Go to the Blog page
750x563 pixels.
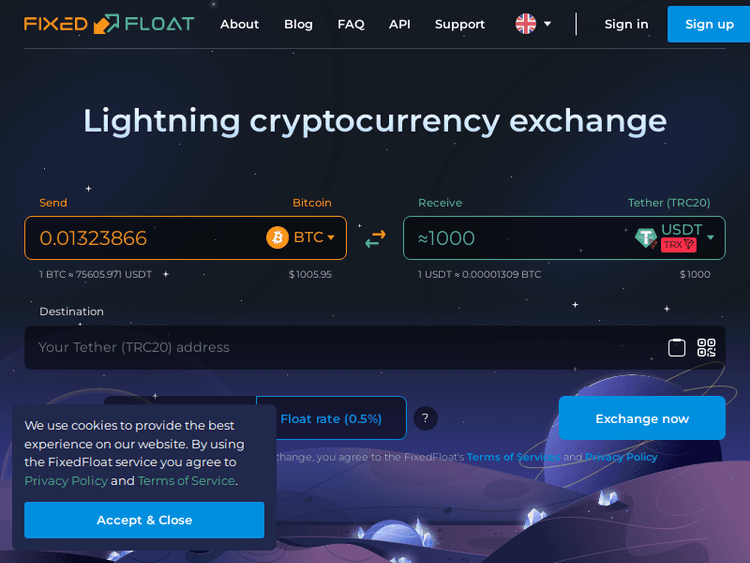point(298,24)
